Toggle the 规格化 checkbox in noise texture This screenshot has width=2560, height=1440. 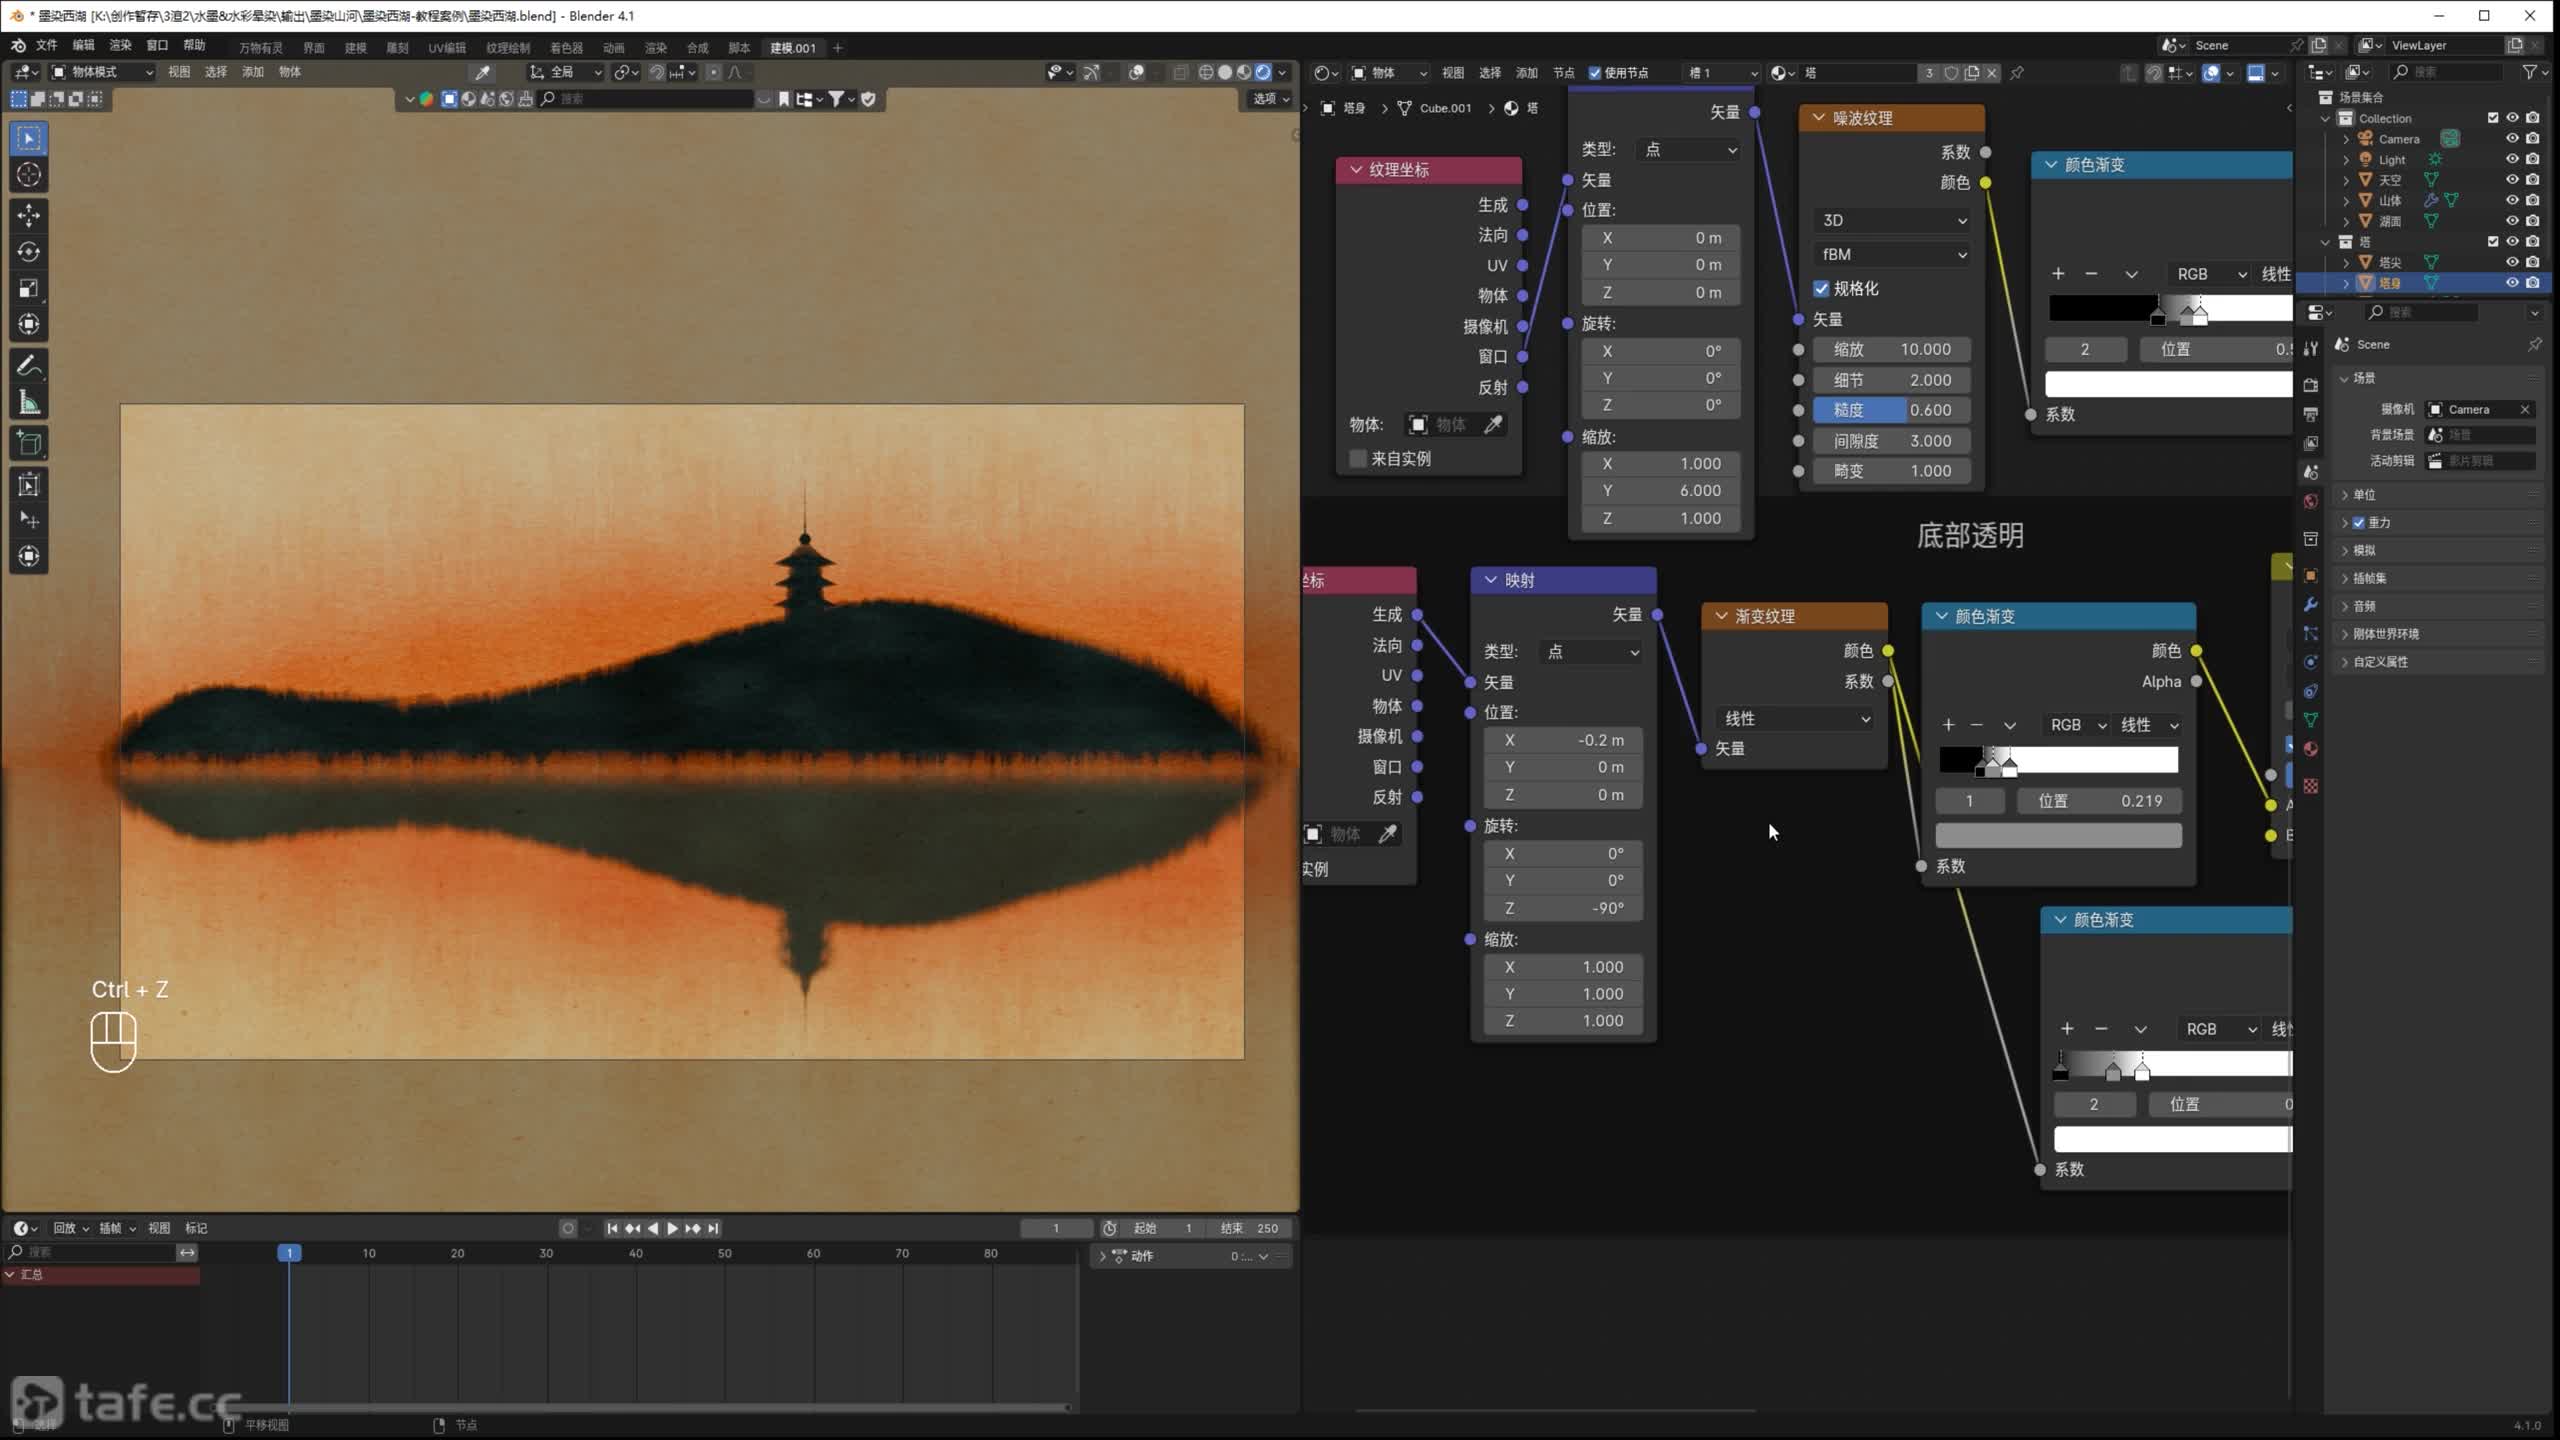[x=1822, y=289]
